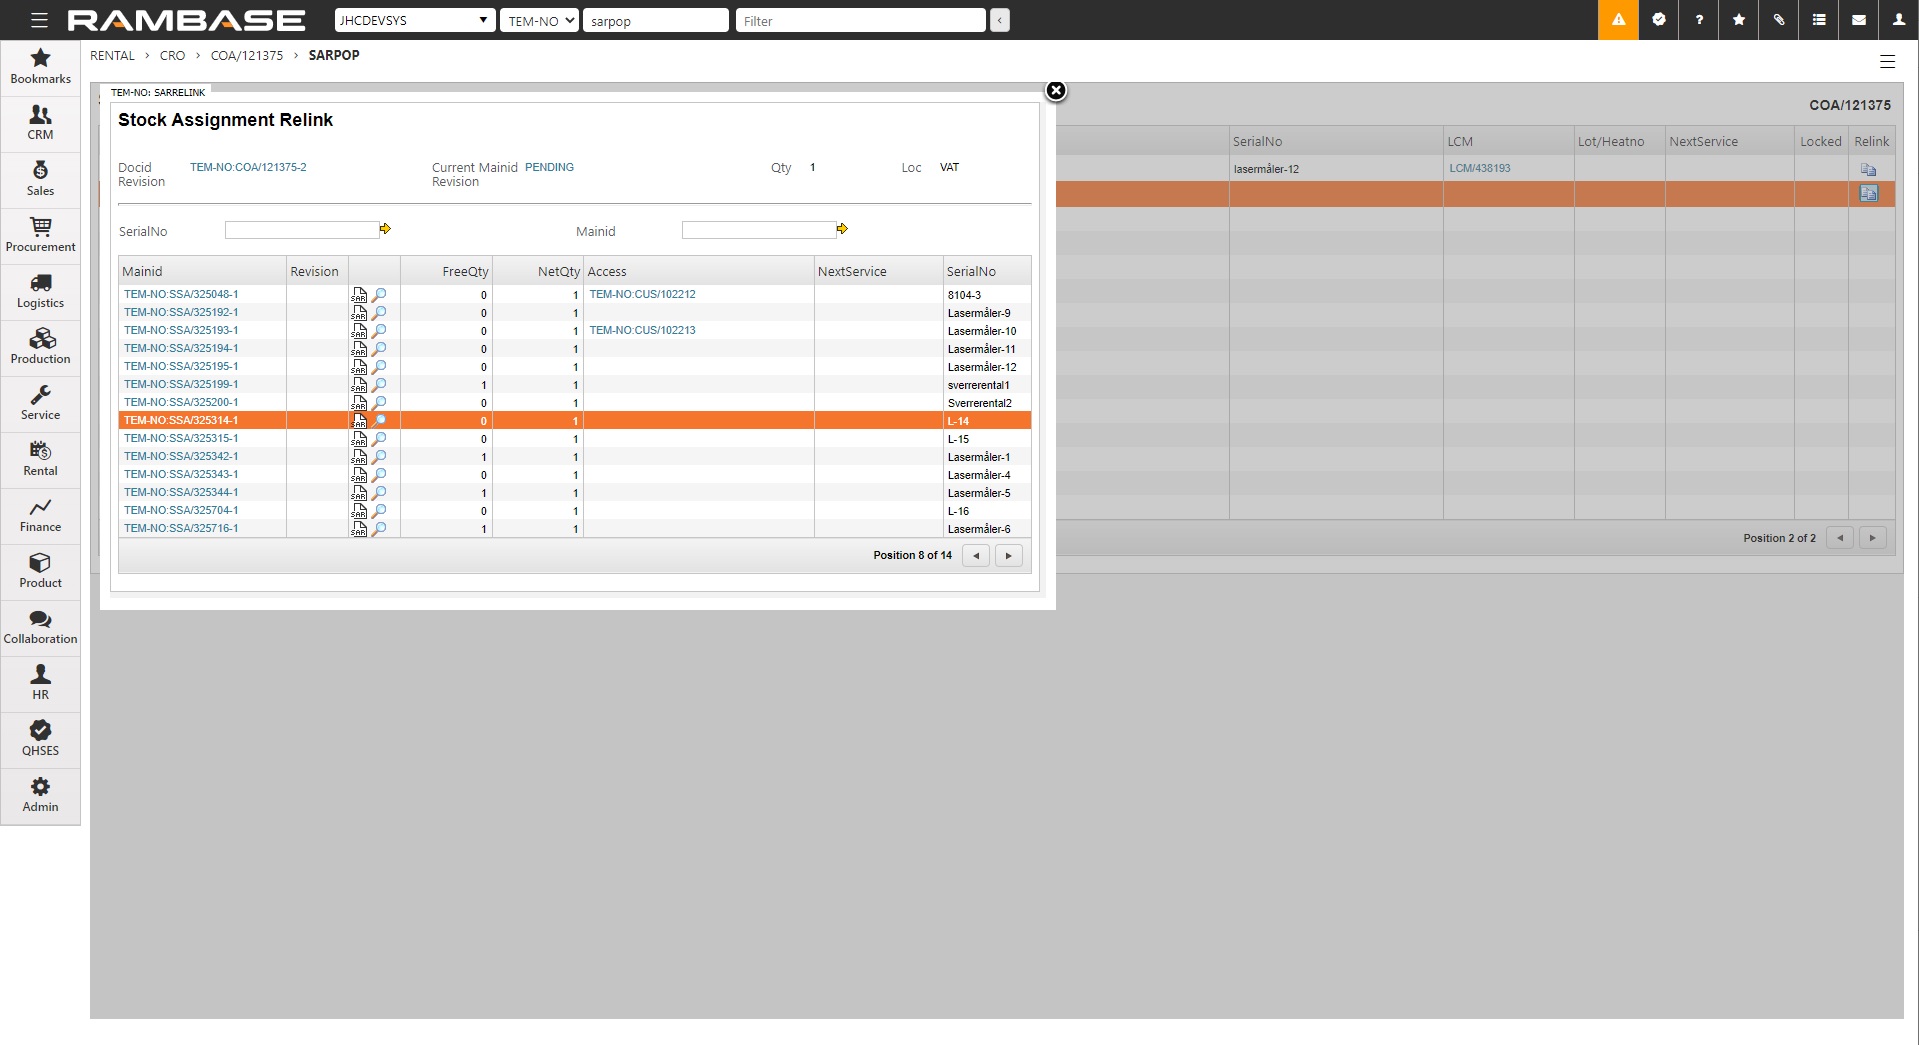This screenshot has height=1045, width=1919.
Task: Open the Rental module in sidebar
Action: coord(40,459)
